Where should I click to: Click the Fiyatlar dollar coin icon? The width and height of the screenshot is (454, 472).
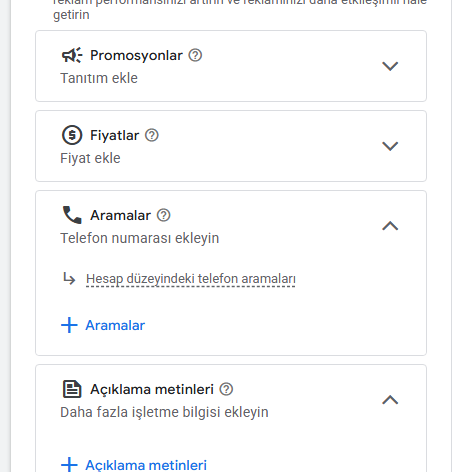pyautogui.click(x=72, y=135)
